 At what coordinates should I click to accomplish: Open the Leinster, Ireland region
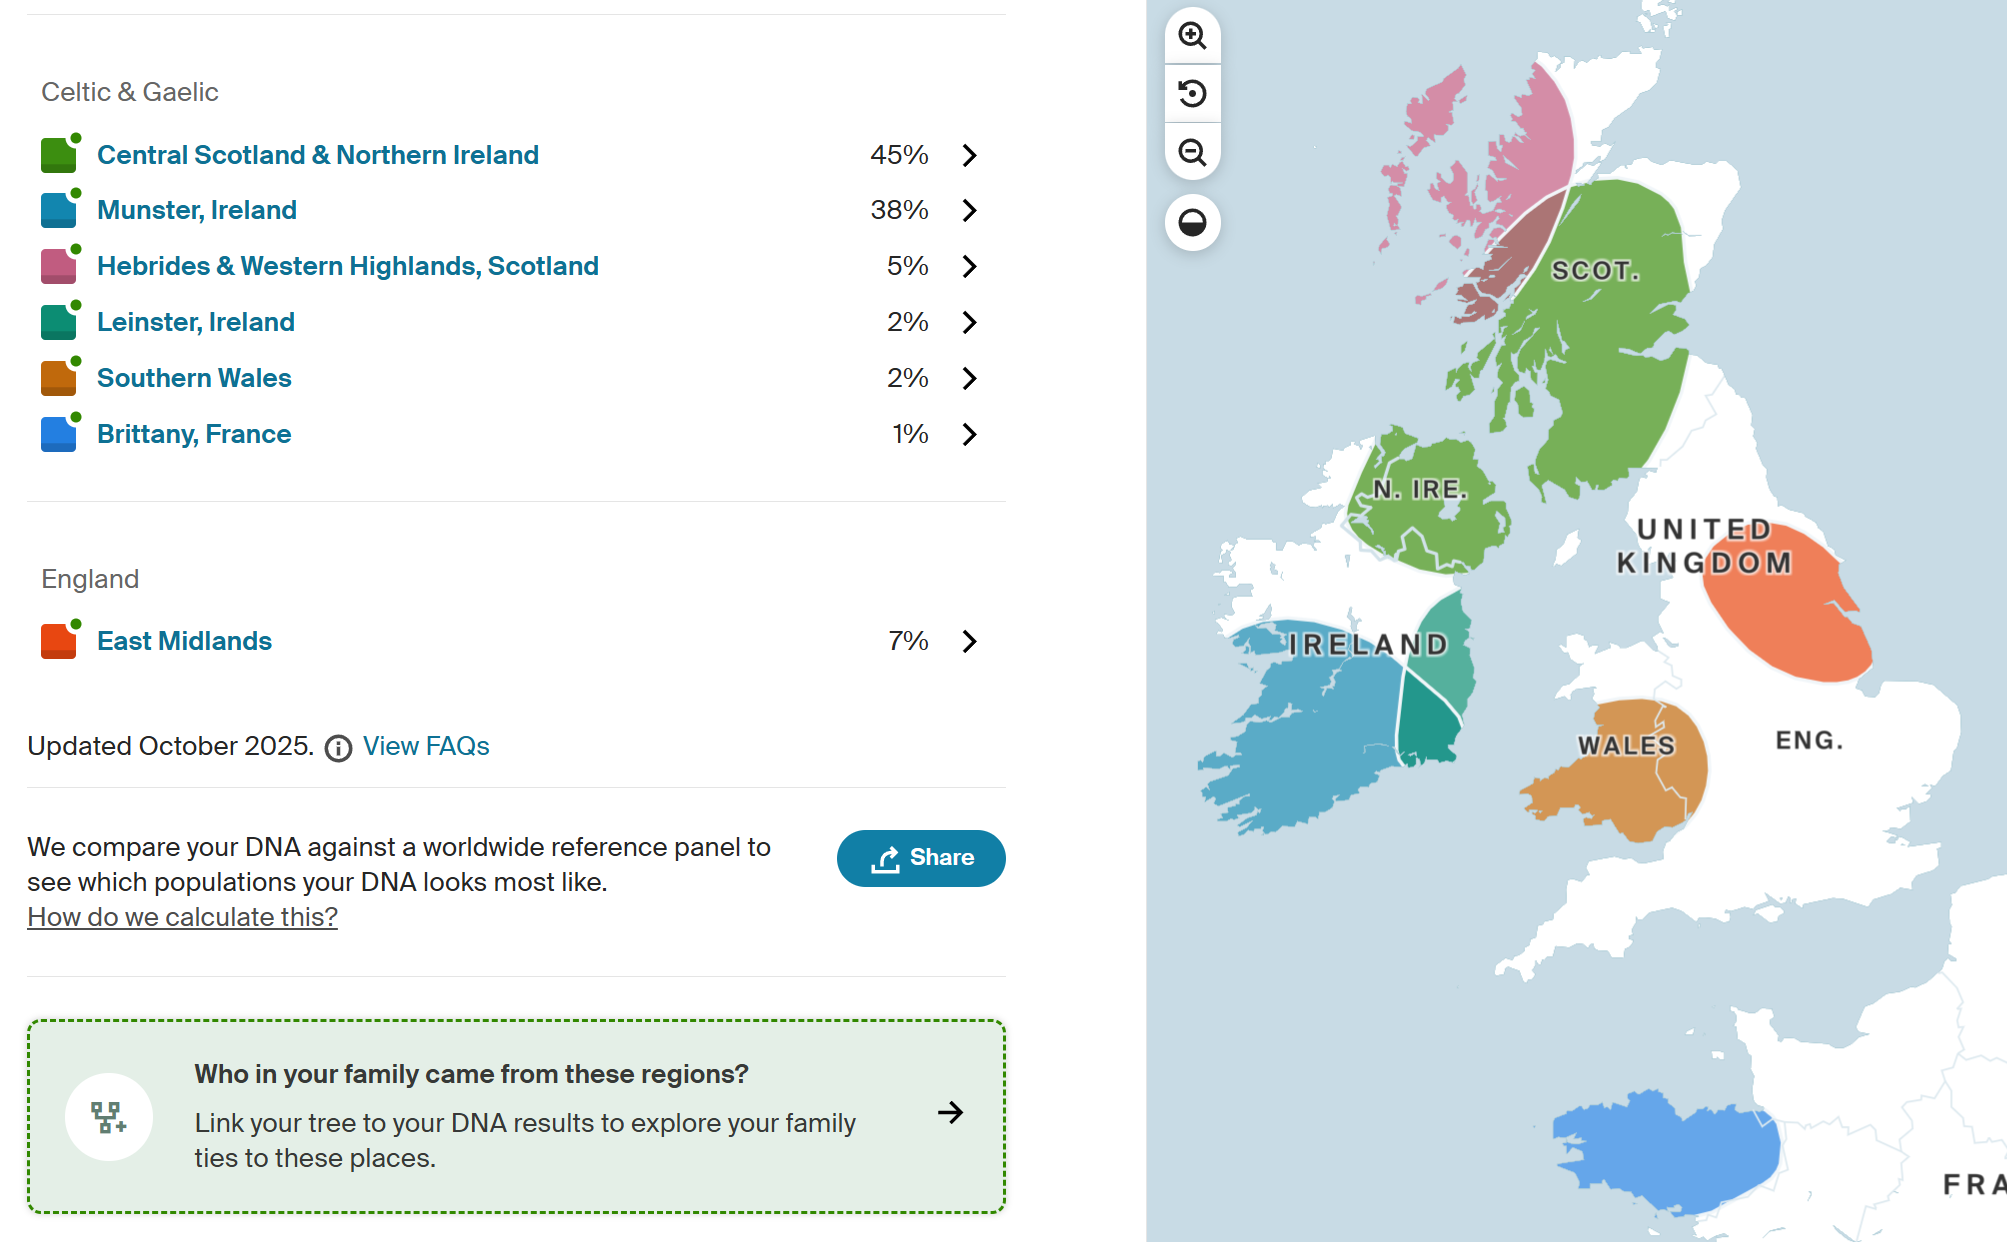[x=195, y=322]
